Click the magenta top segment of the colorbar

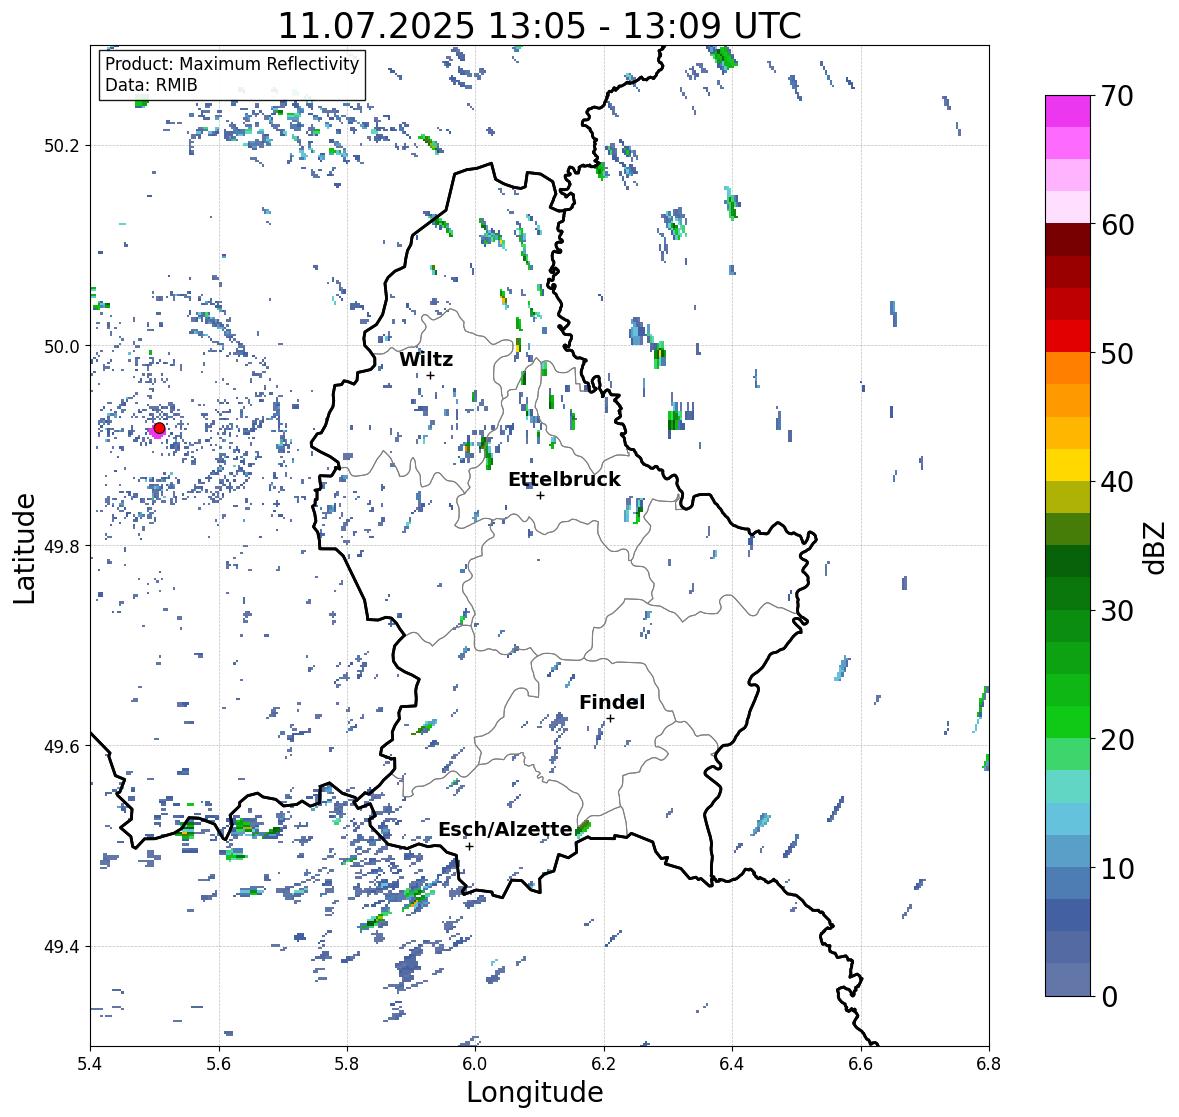click(x=1068, y=111)
